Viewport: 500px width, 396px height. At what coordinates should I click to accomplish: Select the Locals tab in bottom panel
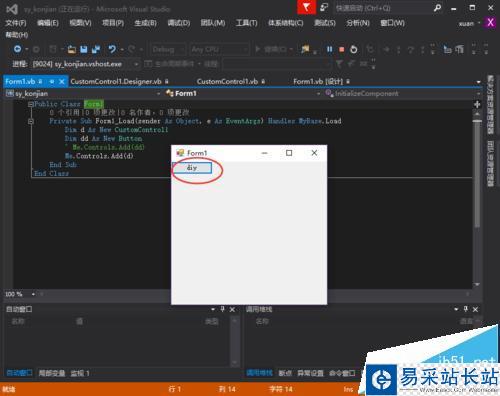click(52, 373)
